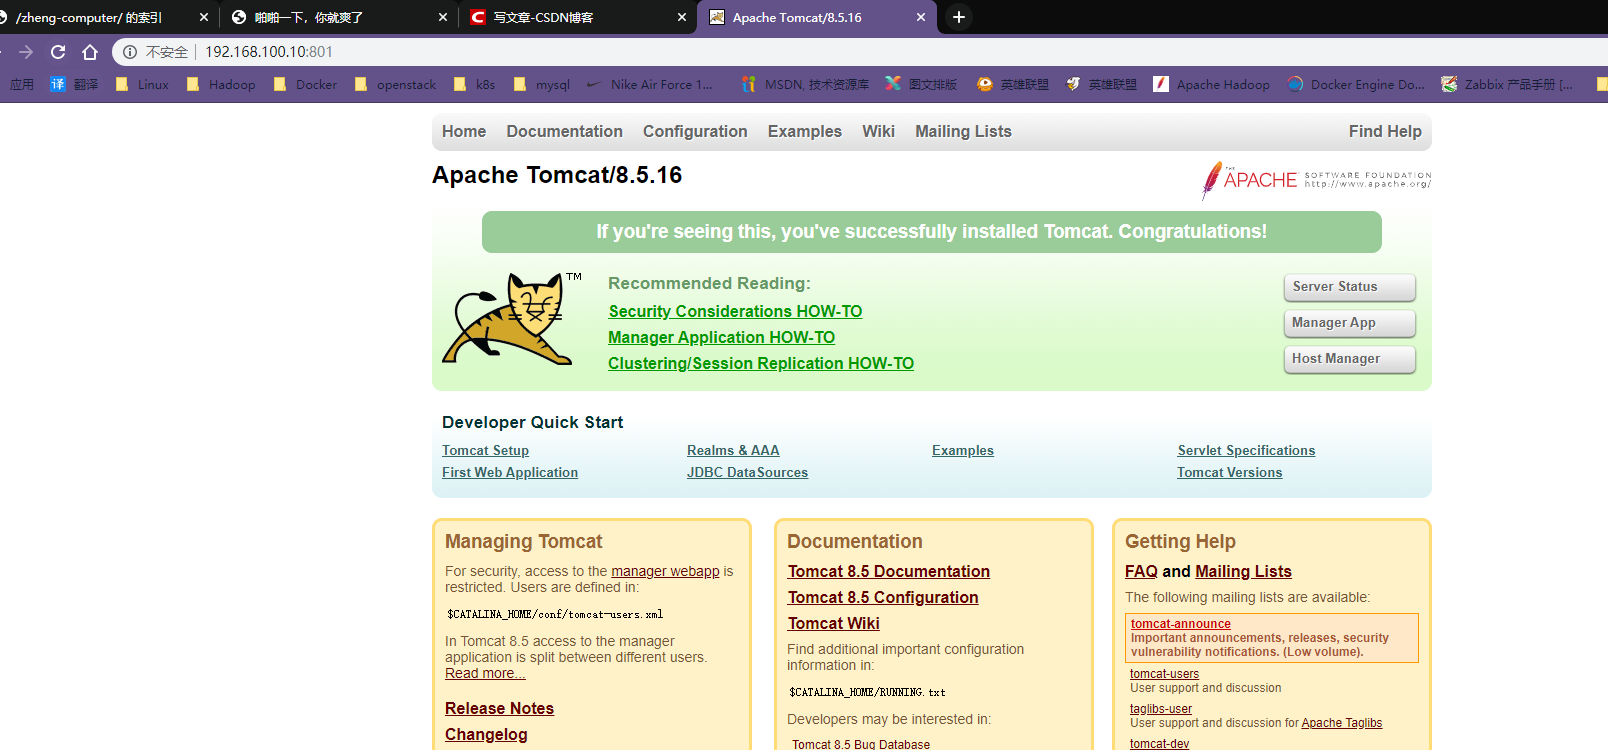Click the Host Manager button
The width and height of the screenshot is (1608, 750).
point(1349,359)
